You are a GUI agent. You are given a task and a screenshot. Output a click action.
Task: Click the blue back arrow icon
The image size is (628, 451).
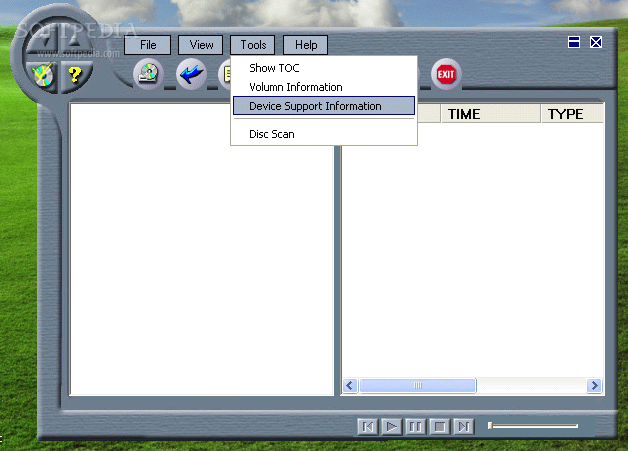pyautogui.click(x=191, y=74)
